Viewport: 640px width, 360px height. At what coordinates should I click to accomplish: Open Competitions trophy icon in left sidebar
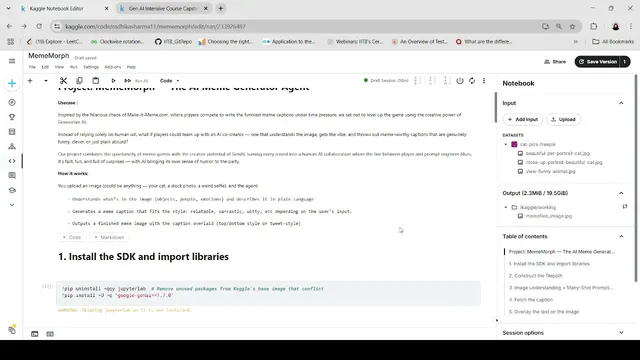pos(12,117)
